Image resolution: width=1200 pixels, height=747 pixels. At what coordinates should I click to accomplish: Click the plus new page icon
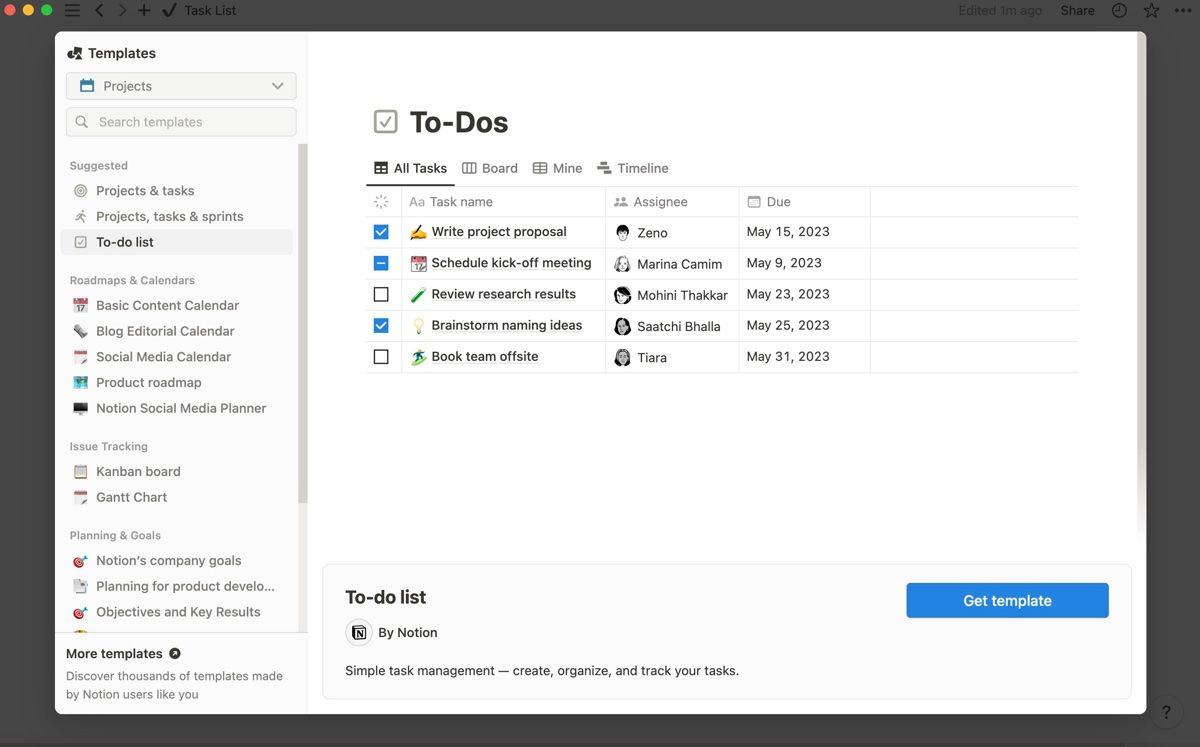tap(144, 11)
